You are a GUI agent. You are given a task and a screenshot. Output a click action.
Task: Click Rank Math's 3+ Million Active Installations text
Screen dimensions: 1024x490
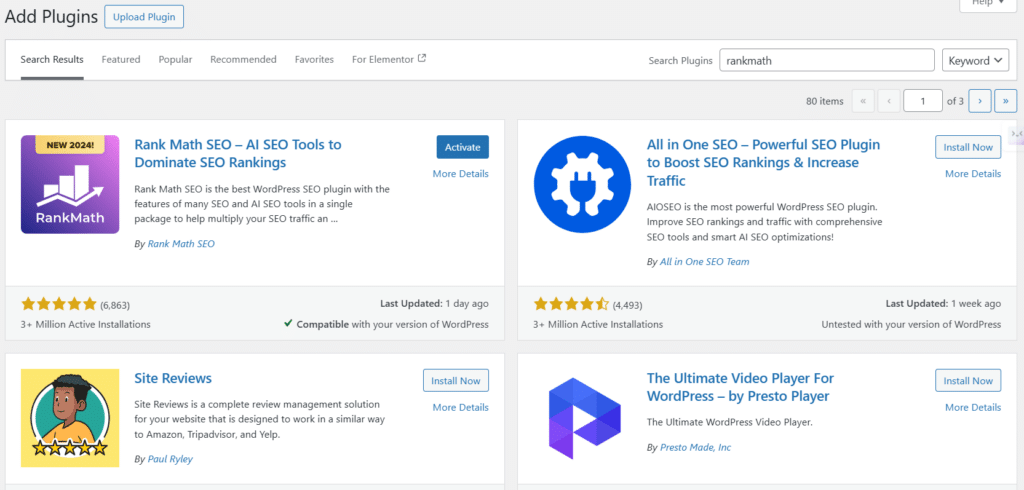[86, 324]
